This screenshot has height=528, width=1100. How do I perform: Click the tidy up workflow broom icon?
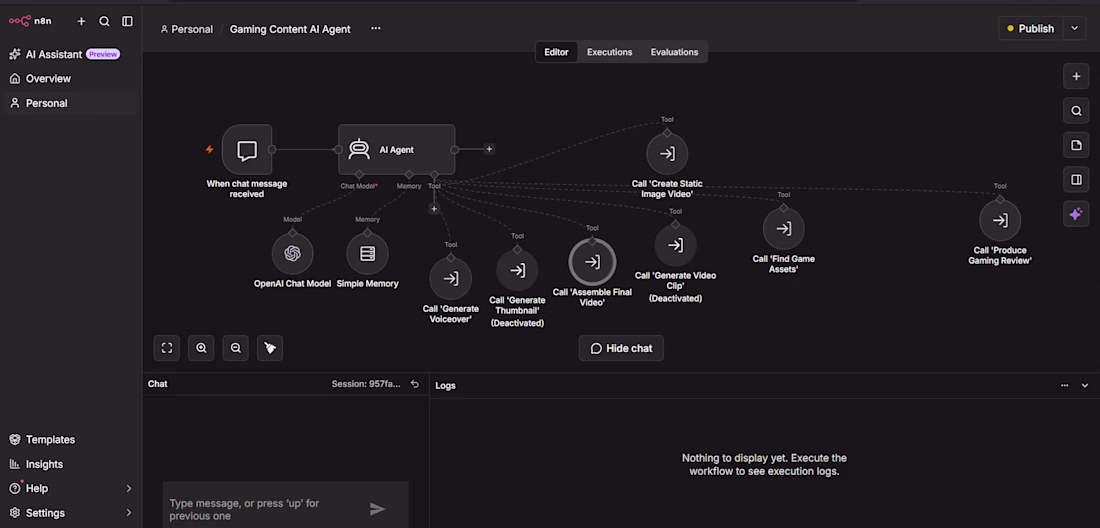click(270, 348)
